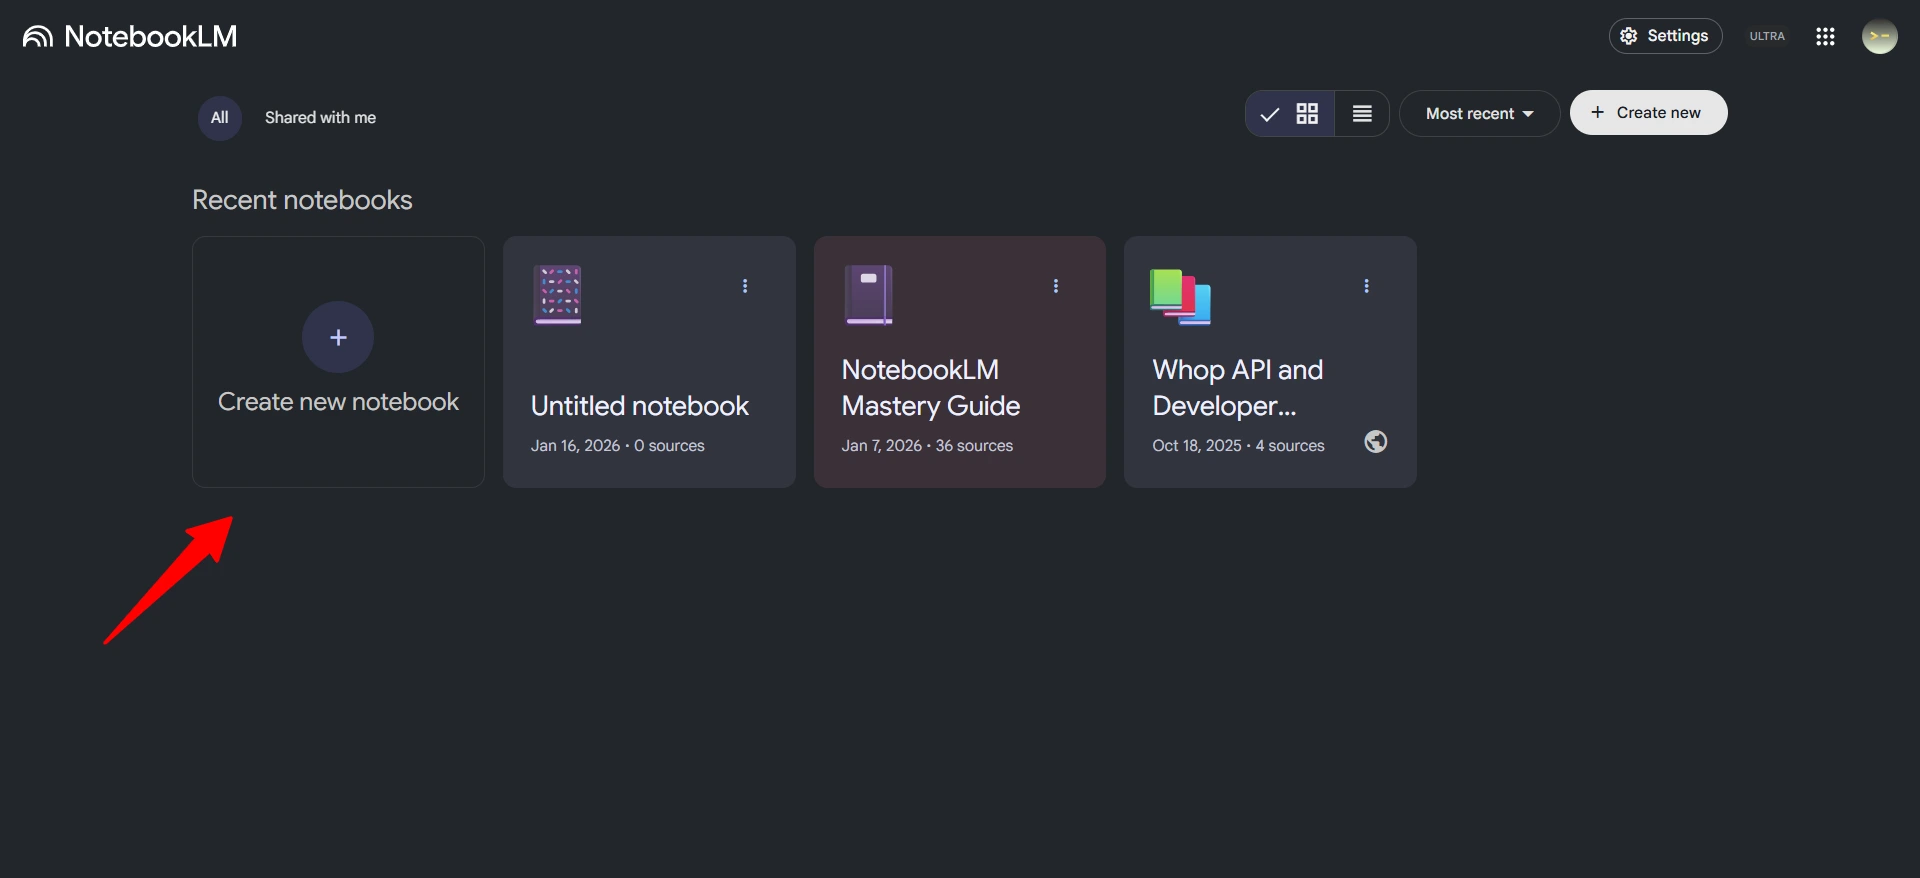This screenshot has height=878, width=1920.
Task: Open the account avatar menu
Action: point(1880,36)
